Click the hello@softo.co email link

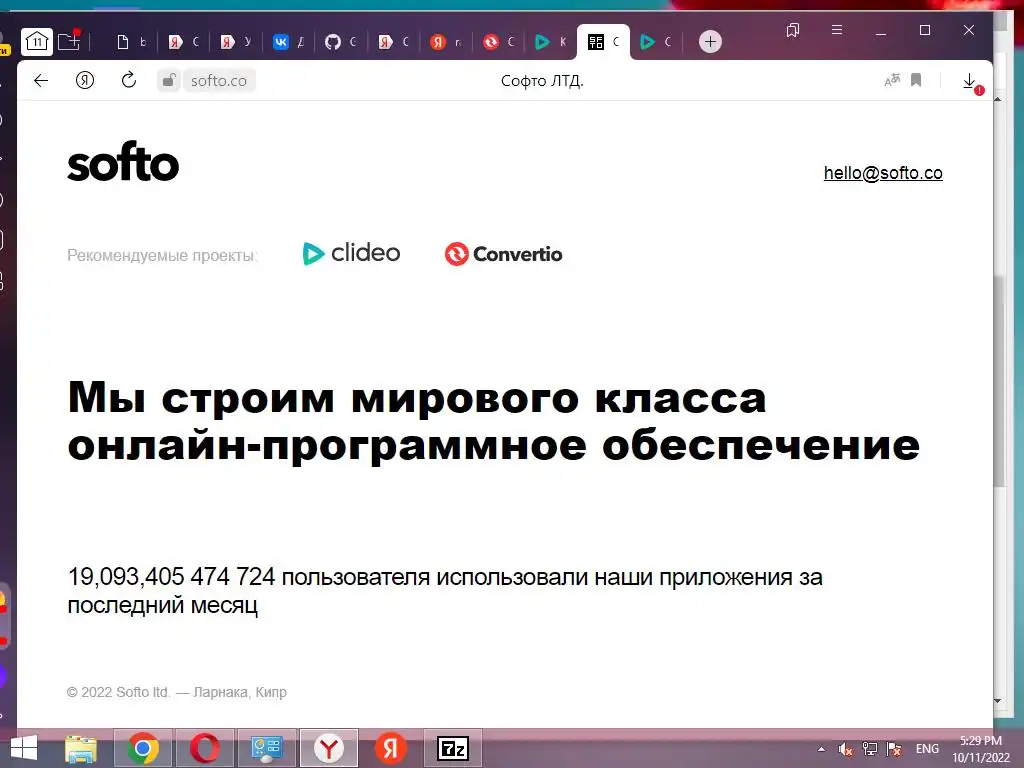click(883, 173)
